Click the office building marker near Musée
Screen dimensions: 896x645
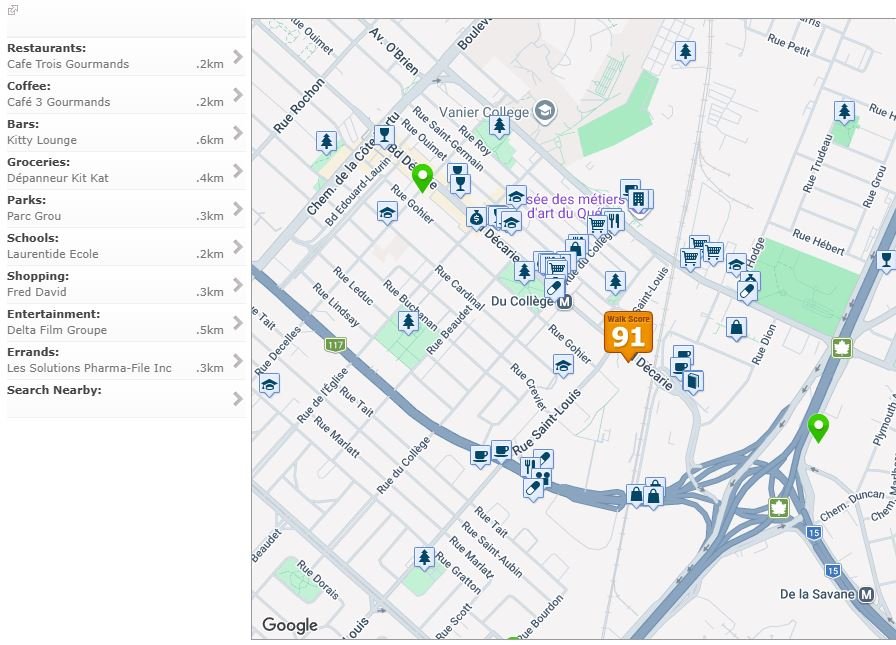(640, 200)
